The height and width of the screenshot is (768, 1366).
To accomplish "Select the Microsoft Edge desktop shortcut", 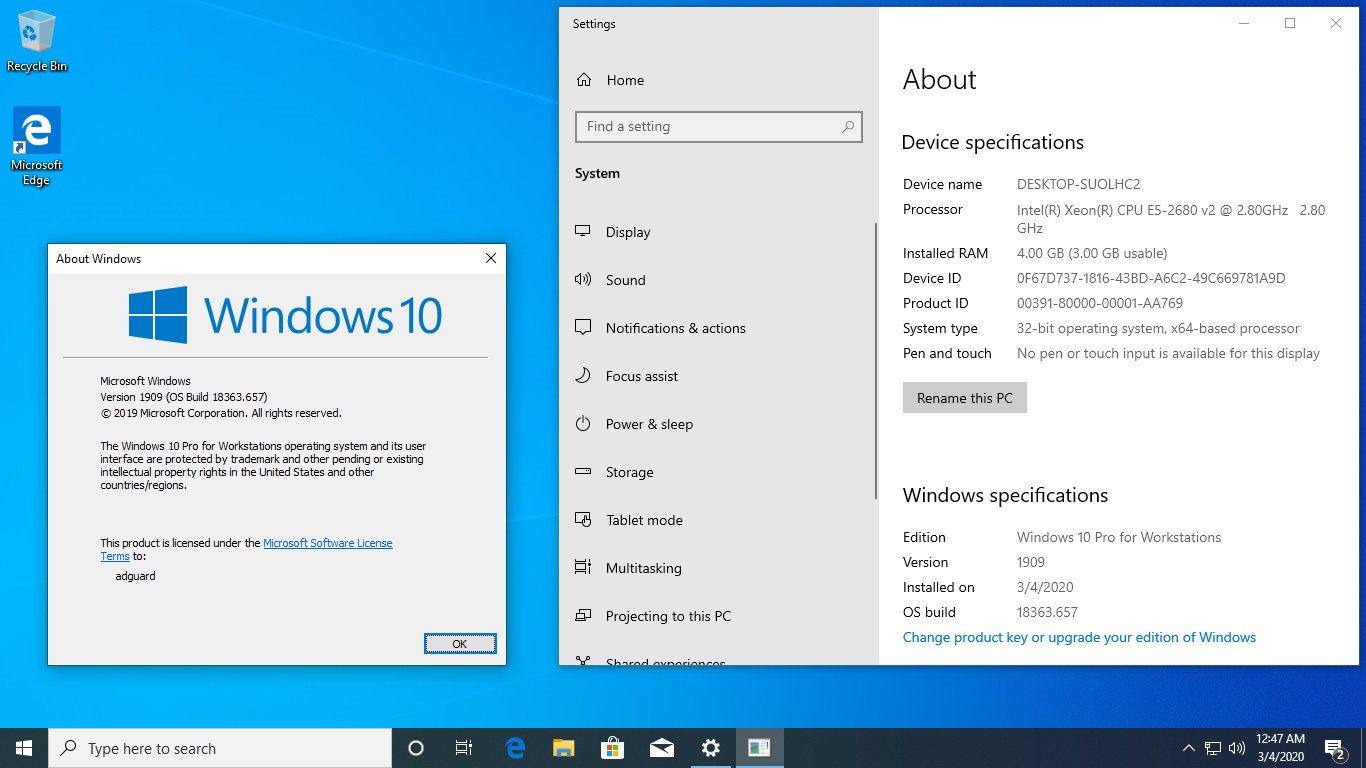I will [37, 147].
